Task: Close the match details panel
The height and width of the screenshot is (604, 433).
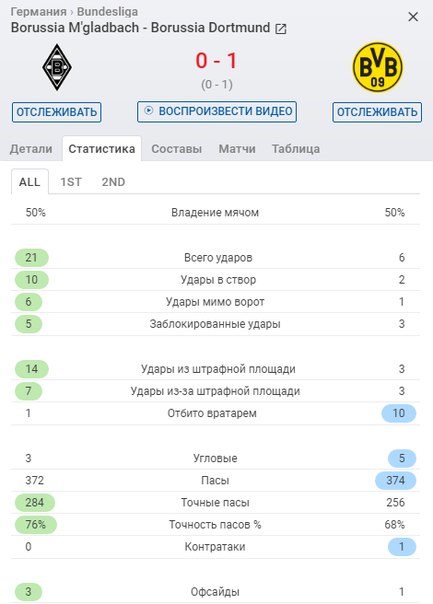Action: (x=413, y=17)
